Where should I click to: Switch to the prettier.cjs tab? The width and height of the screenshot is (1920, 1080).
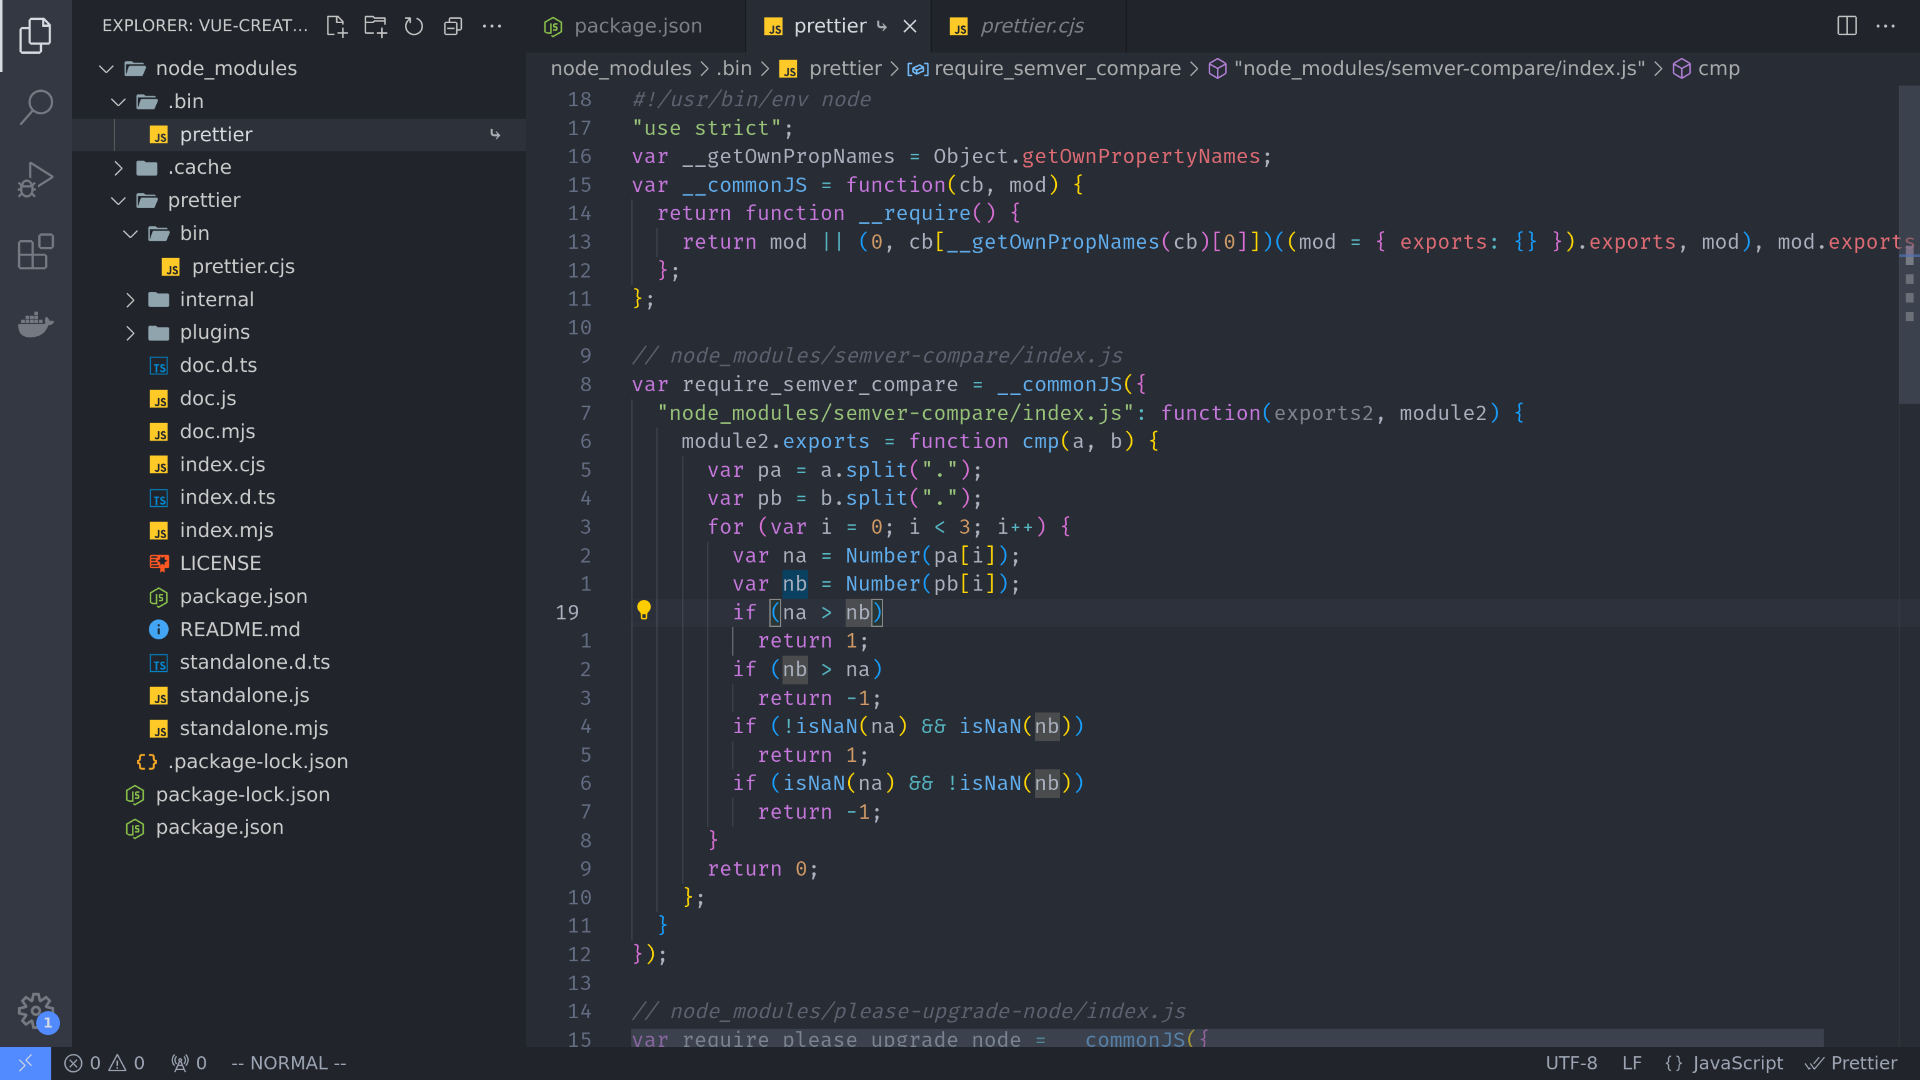1032,26
